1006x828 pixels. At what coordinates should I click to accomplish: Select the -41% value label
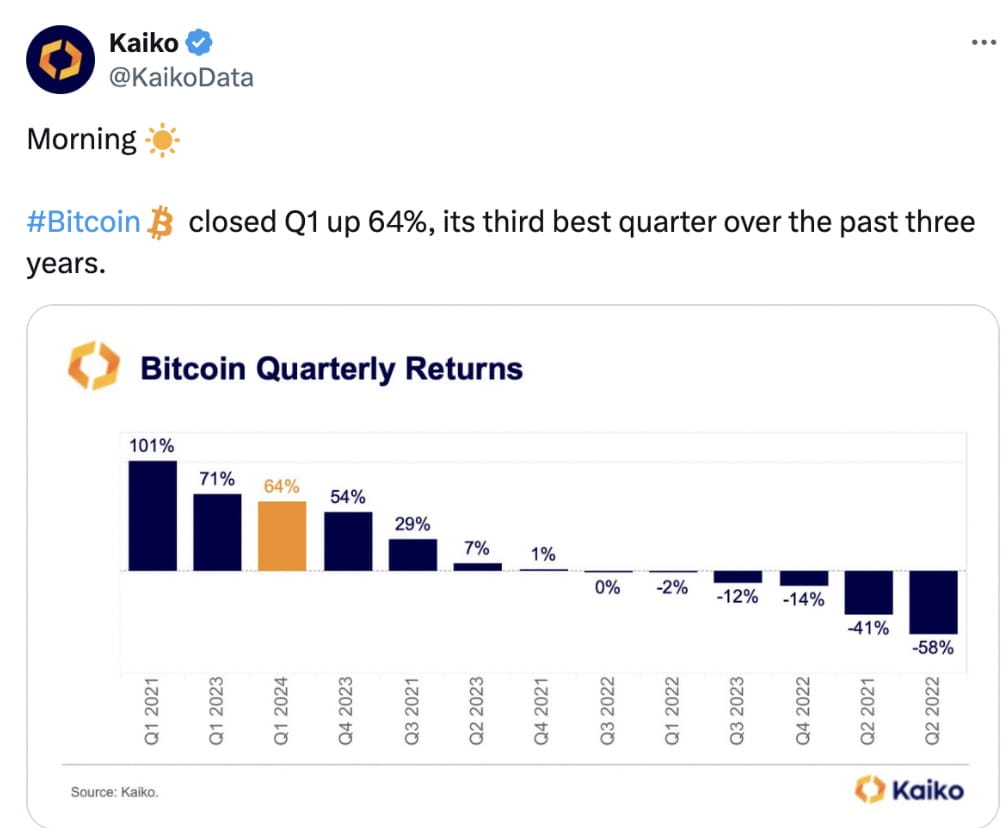point(868,629)
